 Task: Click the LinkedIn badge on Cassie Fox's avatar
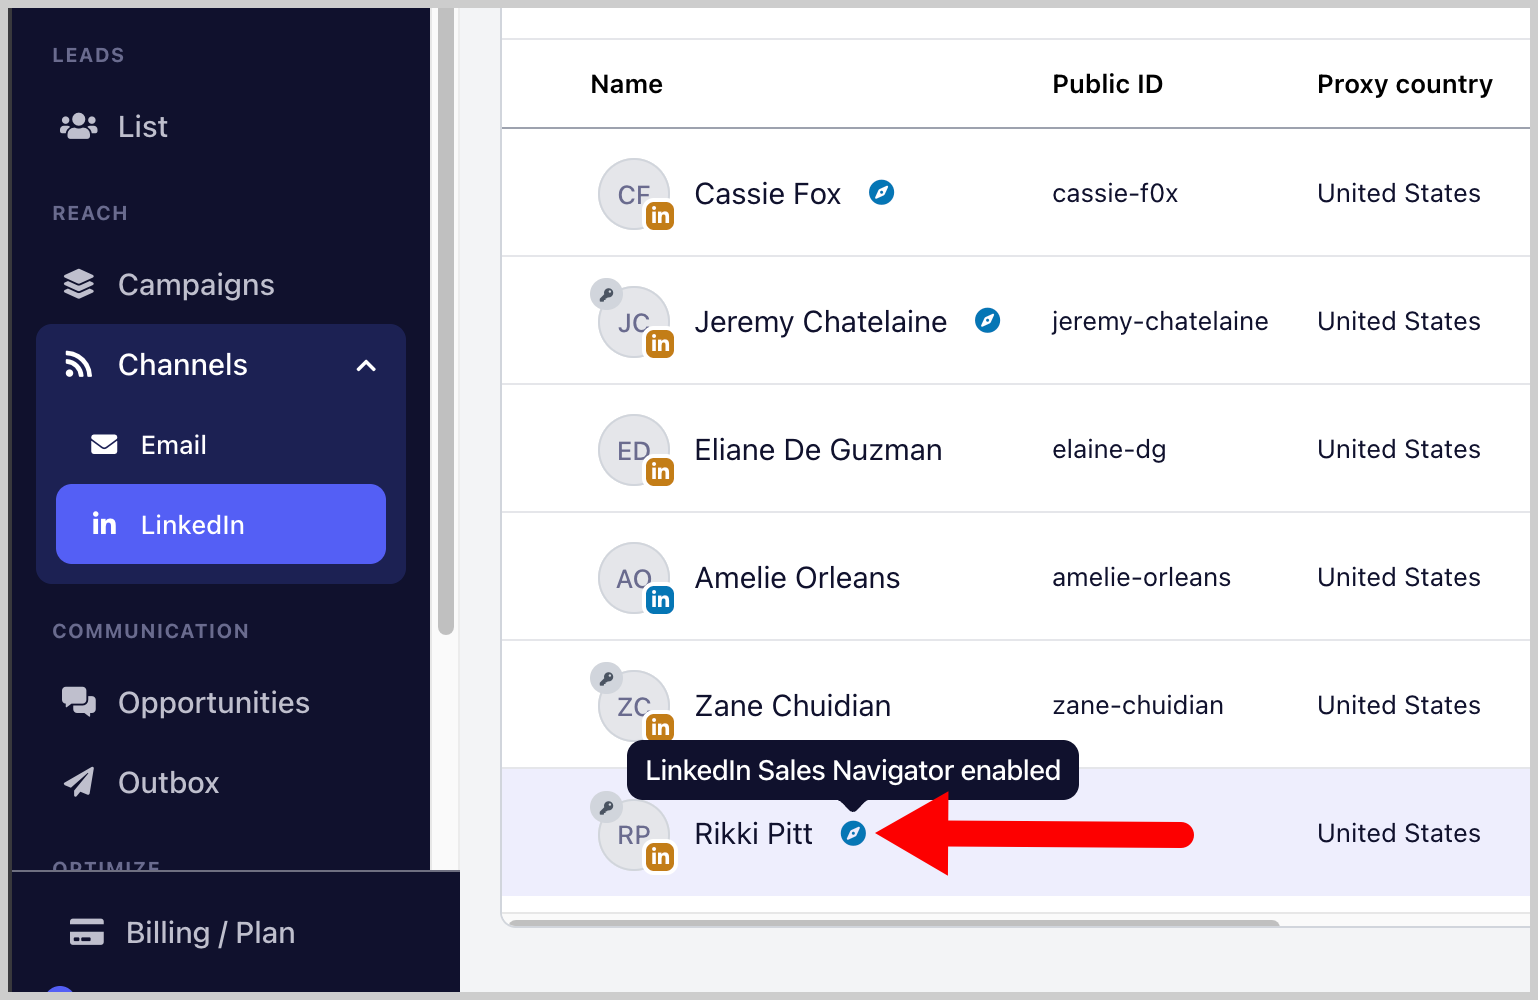pyautogui.click(x=660, y=216)
